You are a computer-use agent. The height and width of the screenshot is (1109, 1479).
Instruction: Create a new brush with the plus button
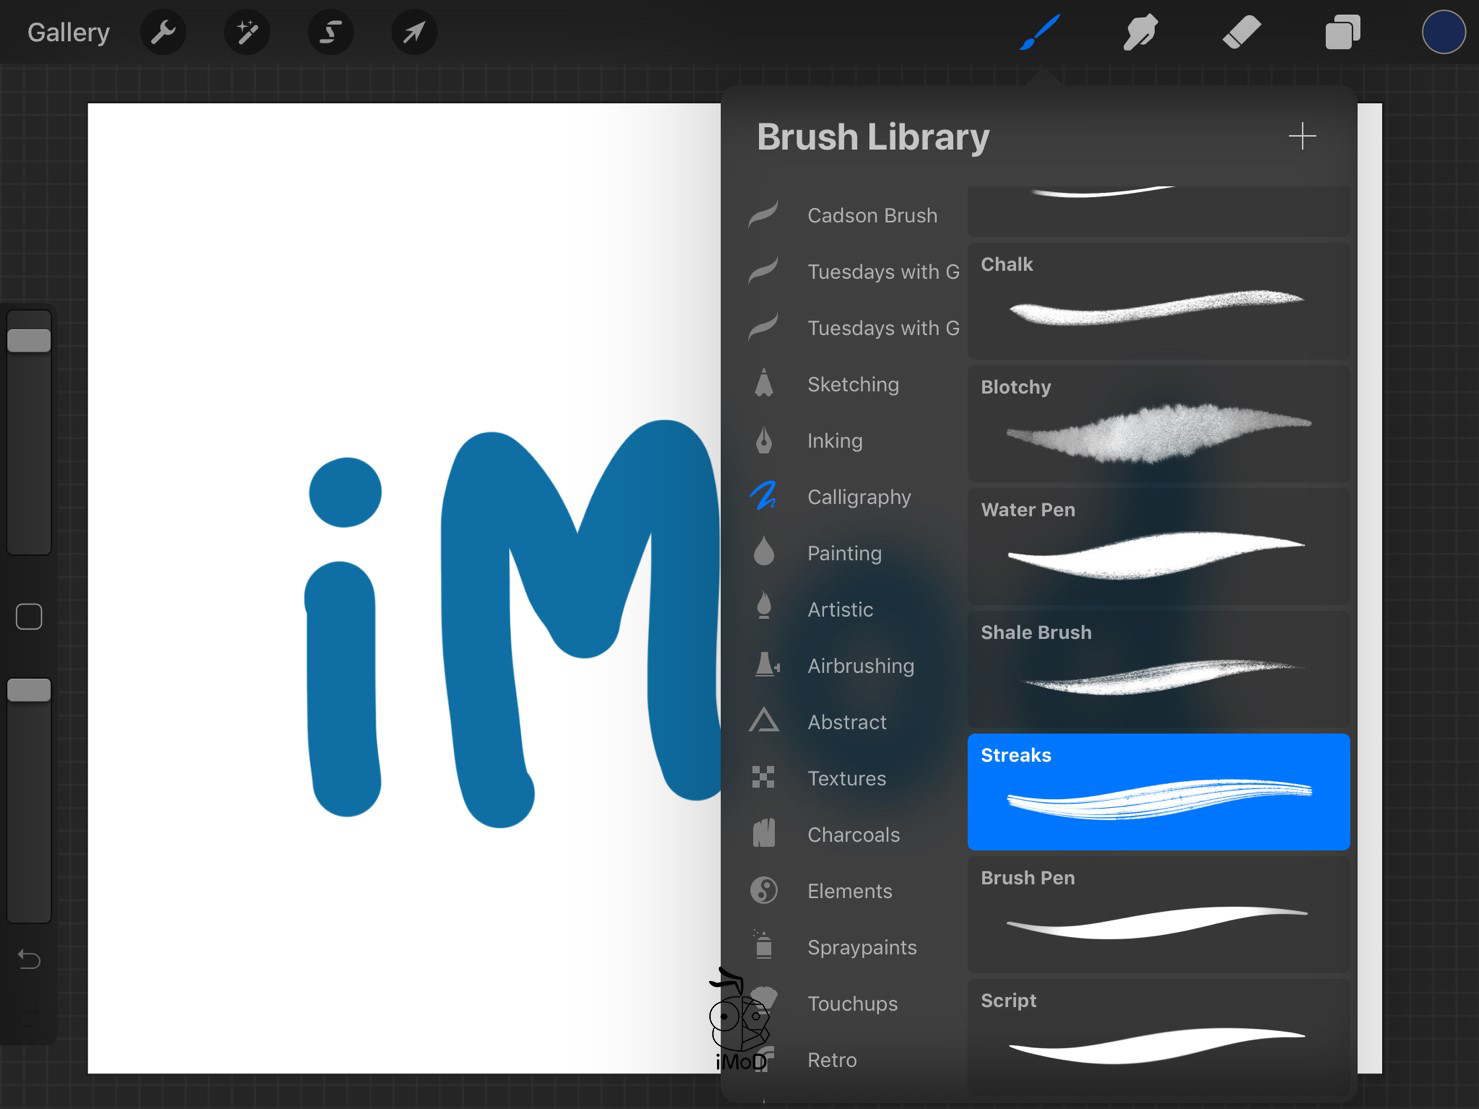click(x=1302, y=135)
